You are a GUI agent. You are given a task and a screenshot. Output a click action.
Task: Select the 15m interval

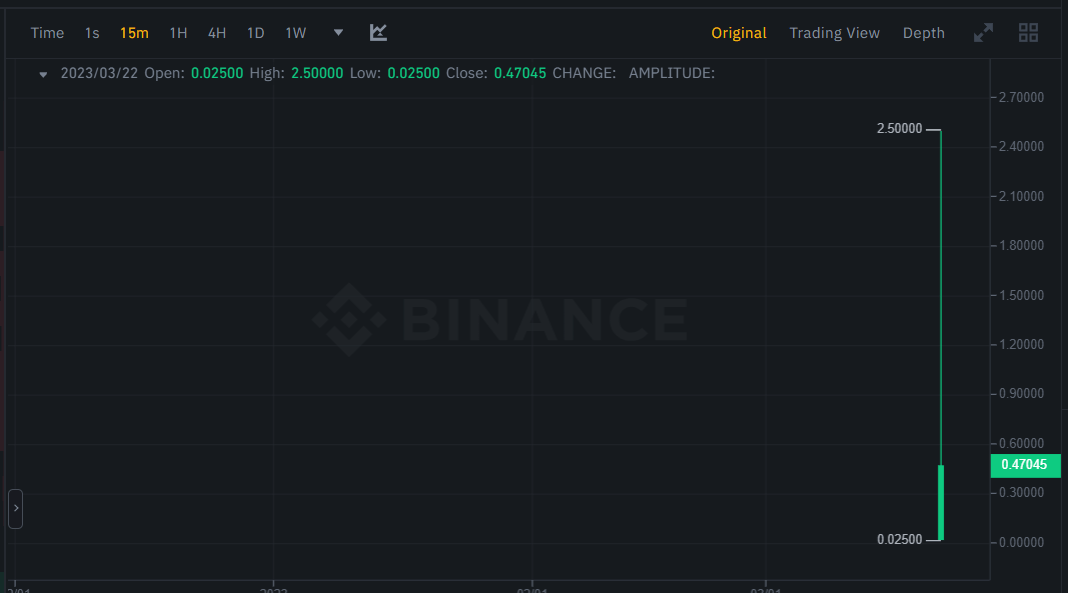(134, 33)
